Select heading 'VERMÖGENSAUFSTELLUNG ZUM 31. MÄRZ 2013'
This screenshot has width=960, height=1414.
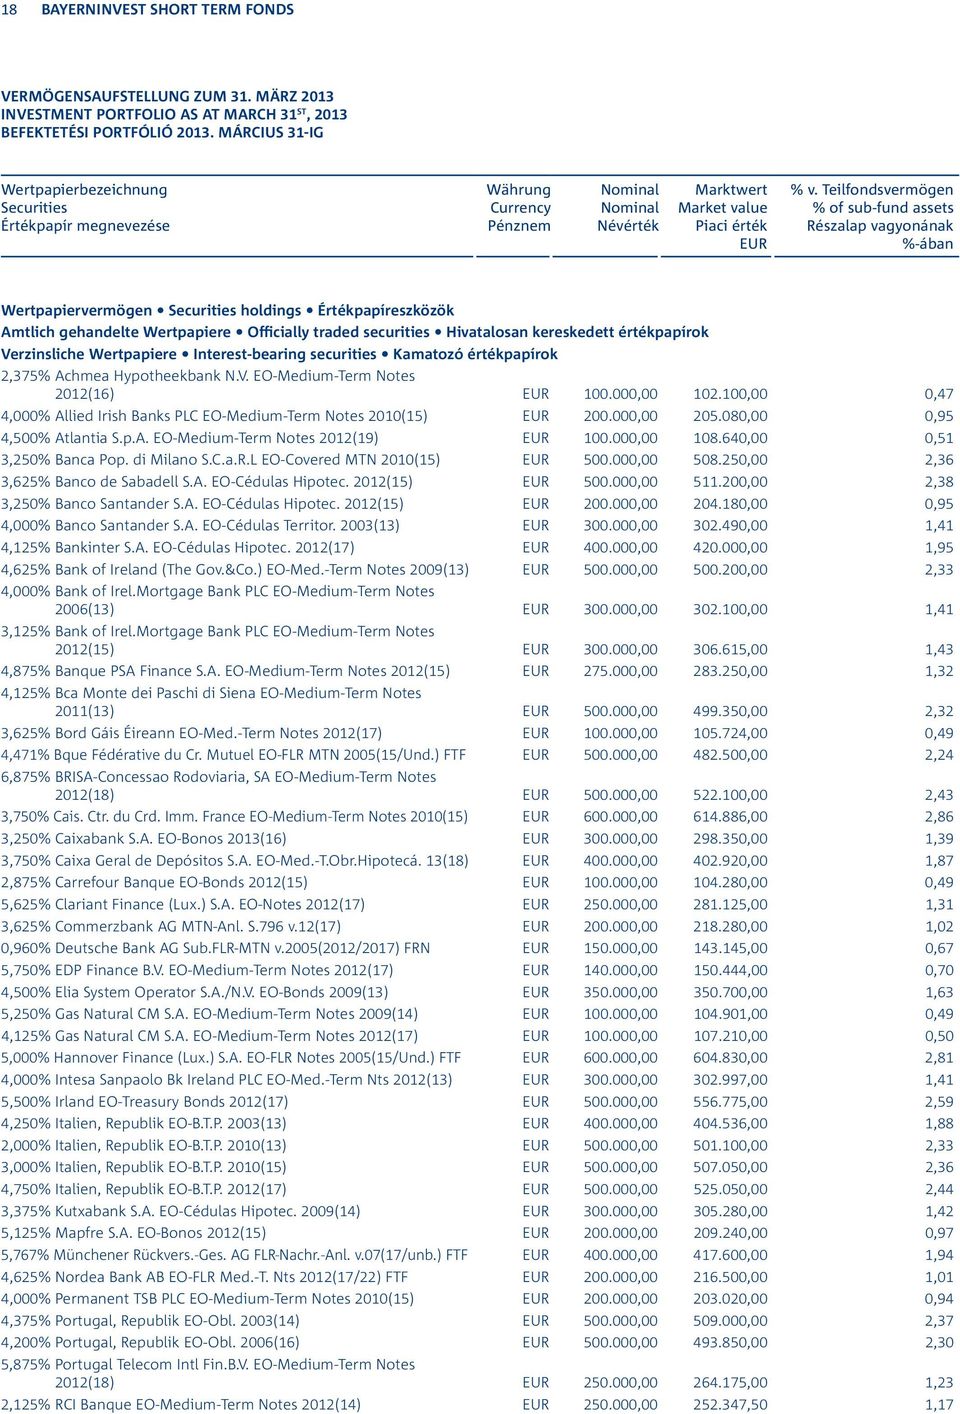[x=167, y=96]
